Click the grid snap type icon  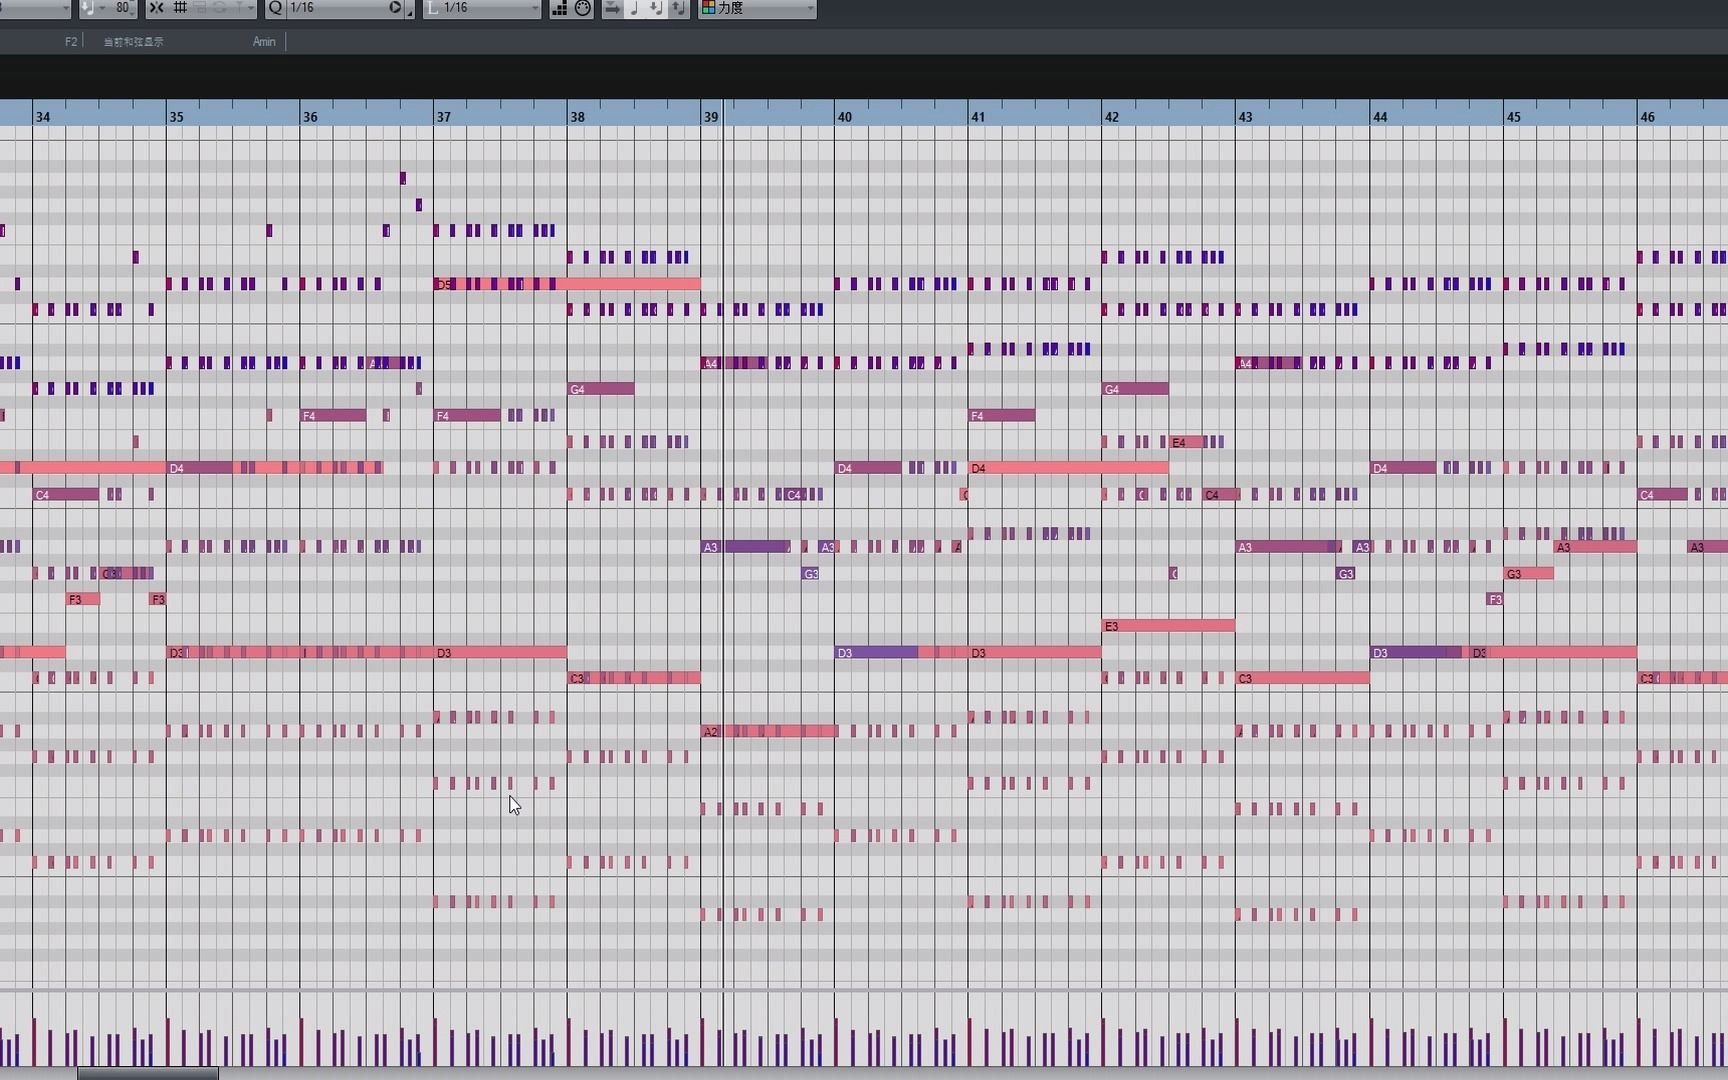[x=181, y=8]
